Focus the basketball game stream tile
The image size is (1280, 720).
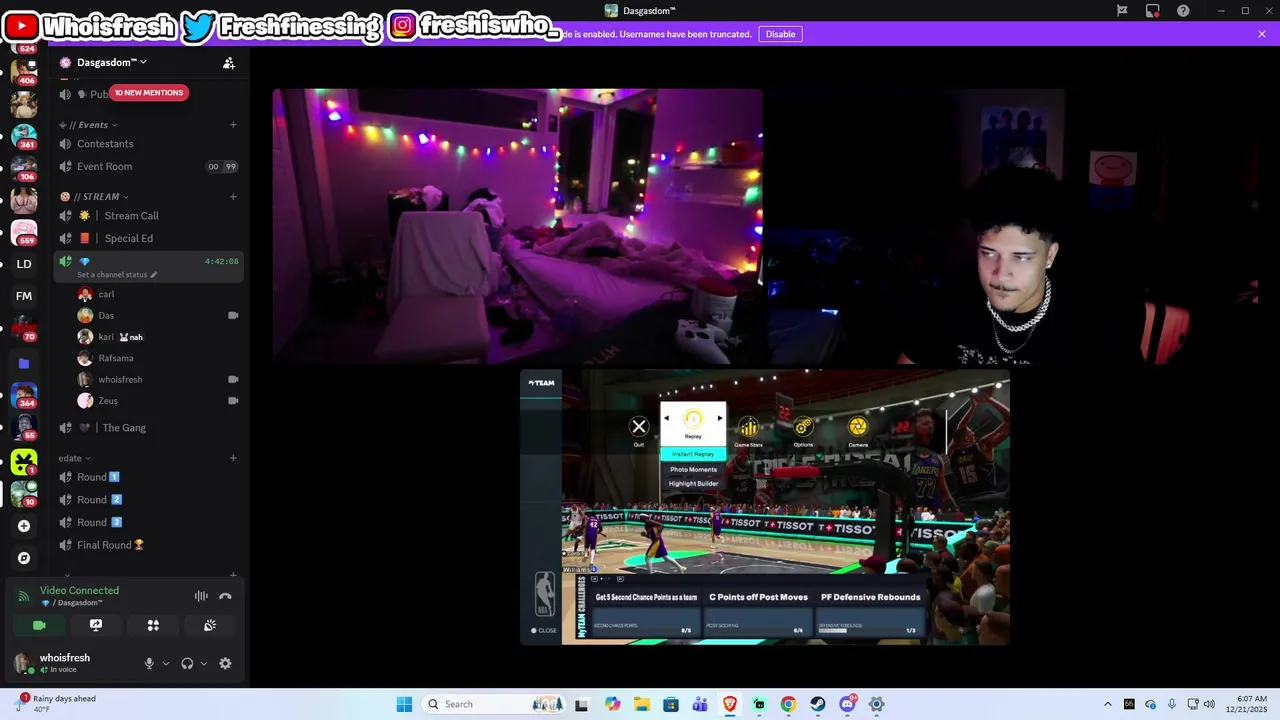(765, 507)
